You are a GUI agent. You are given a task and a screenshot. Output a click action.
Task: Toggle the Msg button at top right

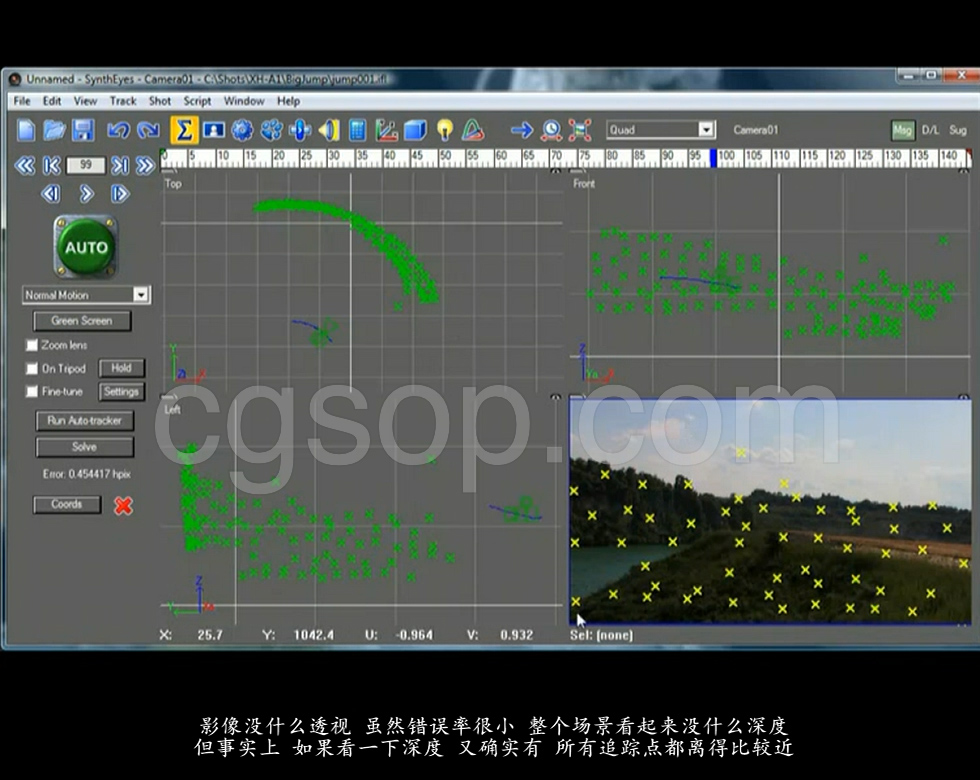[x=902, y=130]
